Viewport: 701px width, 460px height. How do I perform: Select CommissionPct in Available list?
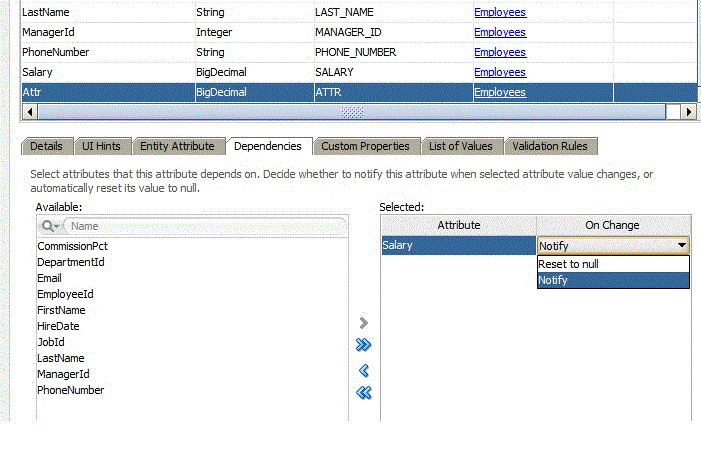[x=73, y=246]
